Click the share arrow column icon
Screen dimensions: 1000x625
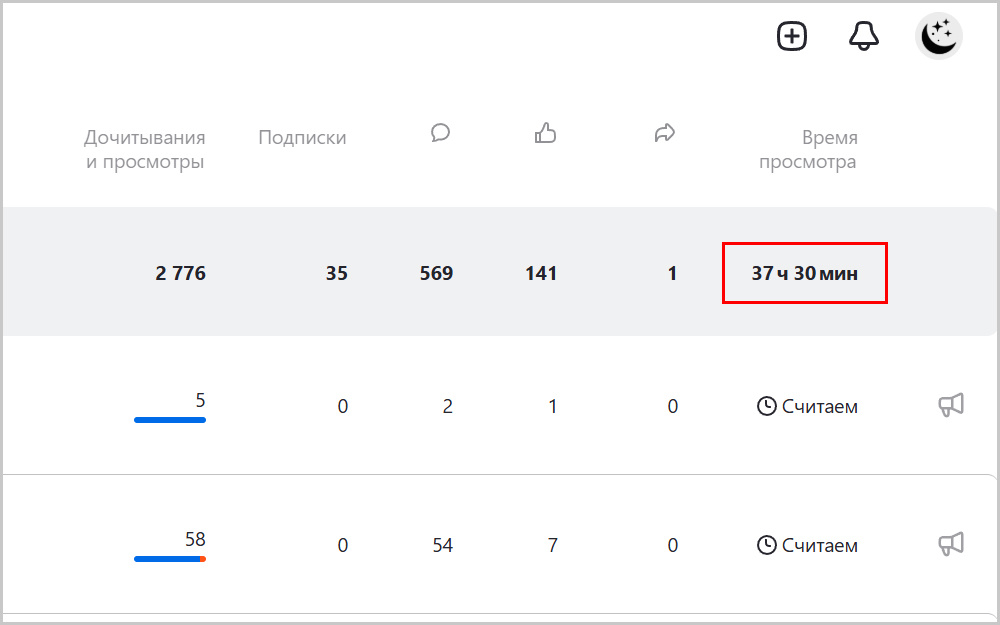tap(665, 133)
